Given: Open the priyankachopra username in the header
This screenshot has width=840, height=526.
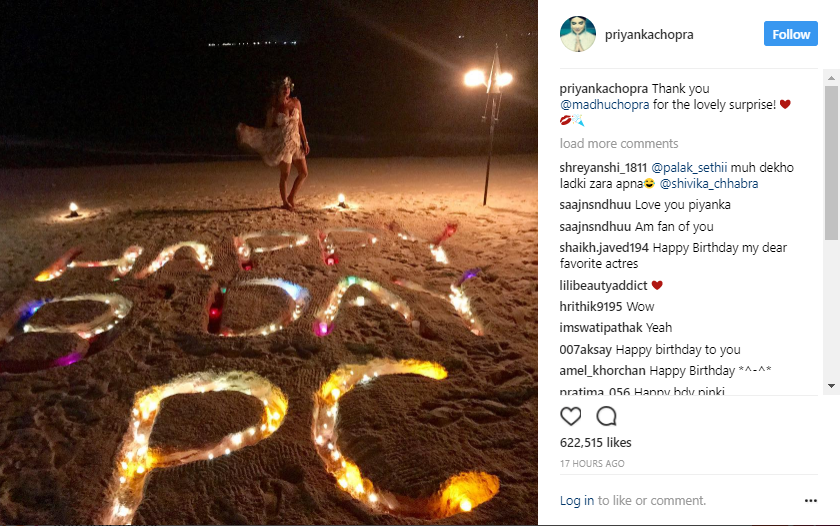Looking at the screenshot, I should tap(649, 34).
